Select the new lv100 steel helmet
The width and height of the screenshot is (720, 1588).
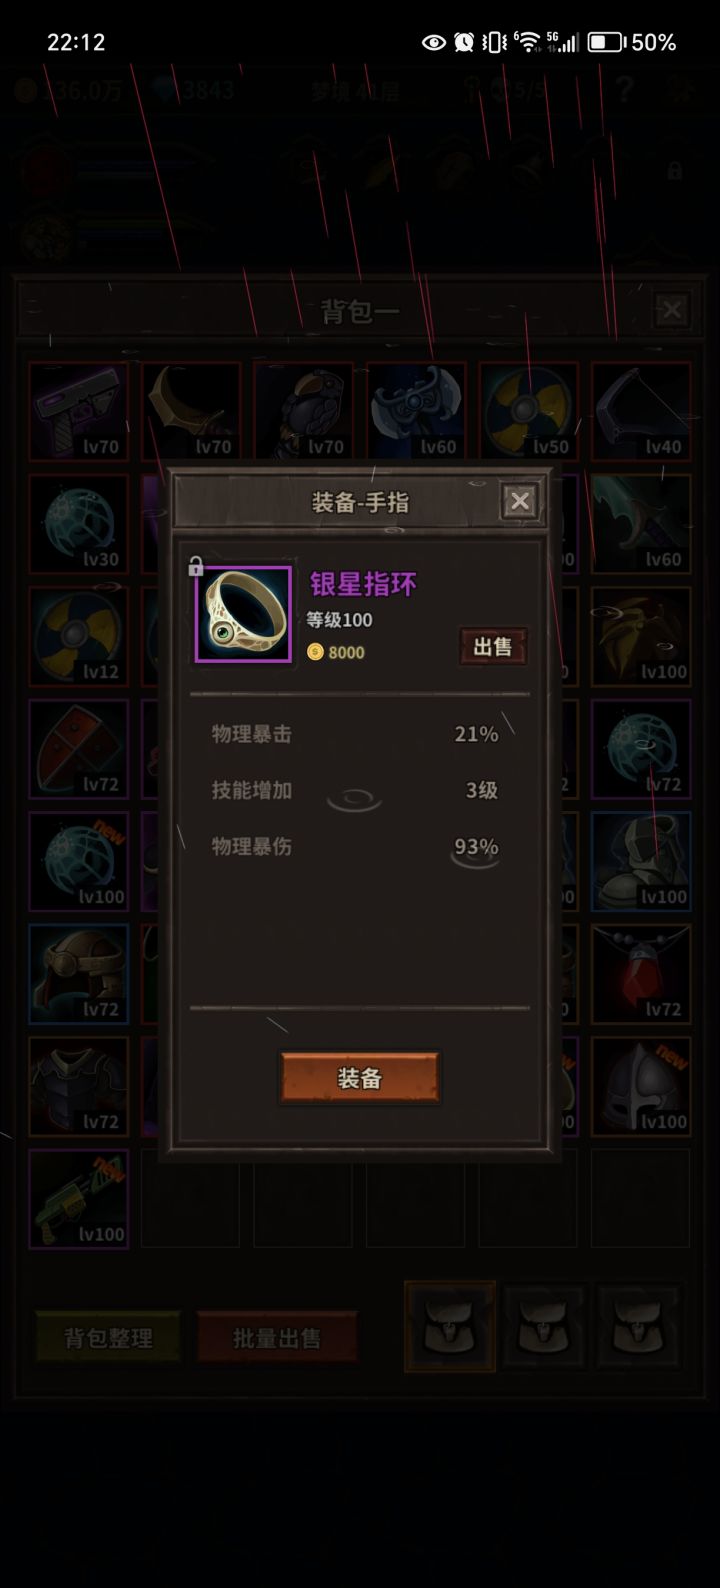pyautogui.click(x=641, y=1086)
